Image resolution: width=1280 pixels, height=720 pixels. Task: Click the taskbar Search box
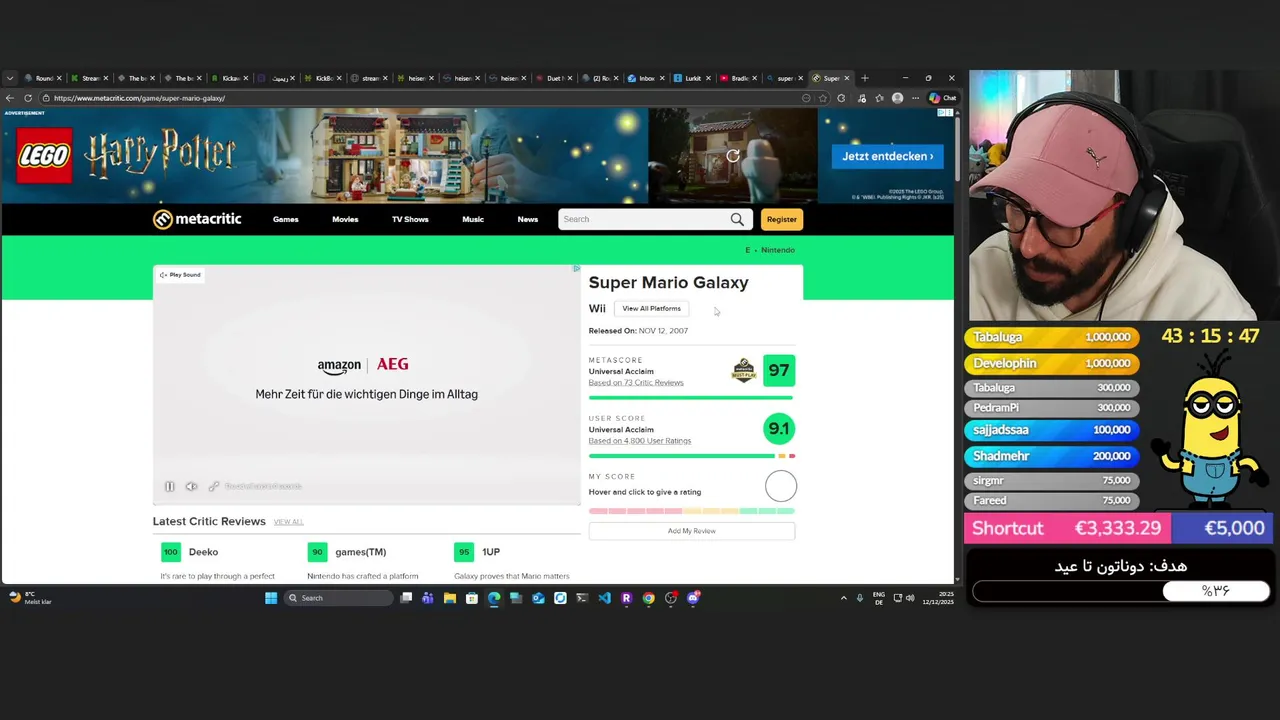pos(338,598)
